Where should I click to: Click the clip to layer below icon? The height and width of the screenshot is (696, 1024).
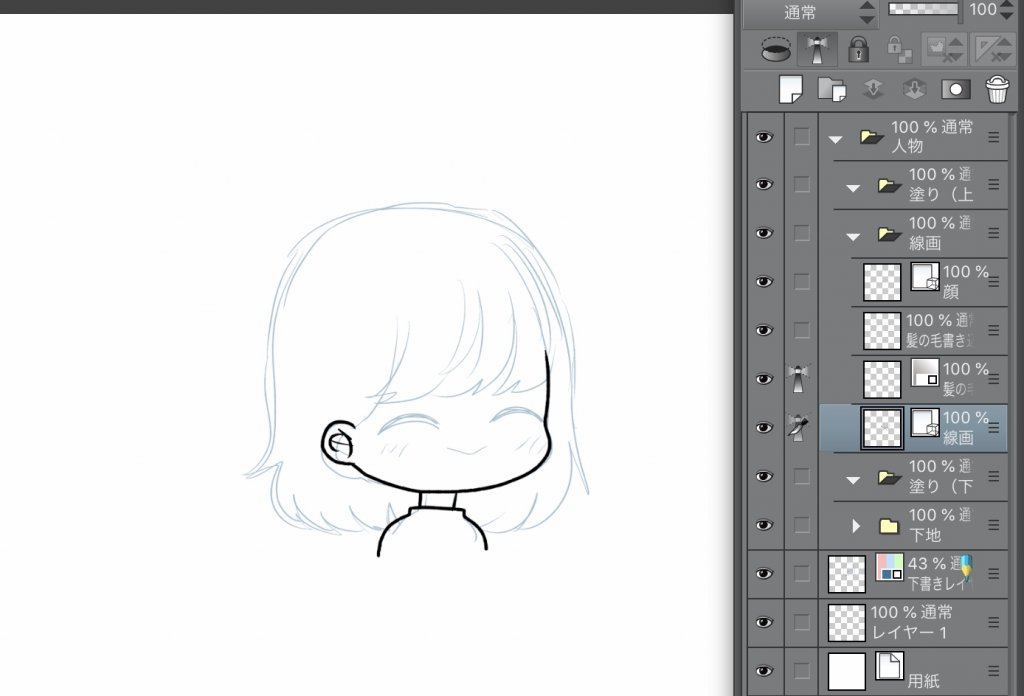pos(776,49)
